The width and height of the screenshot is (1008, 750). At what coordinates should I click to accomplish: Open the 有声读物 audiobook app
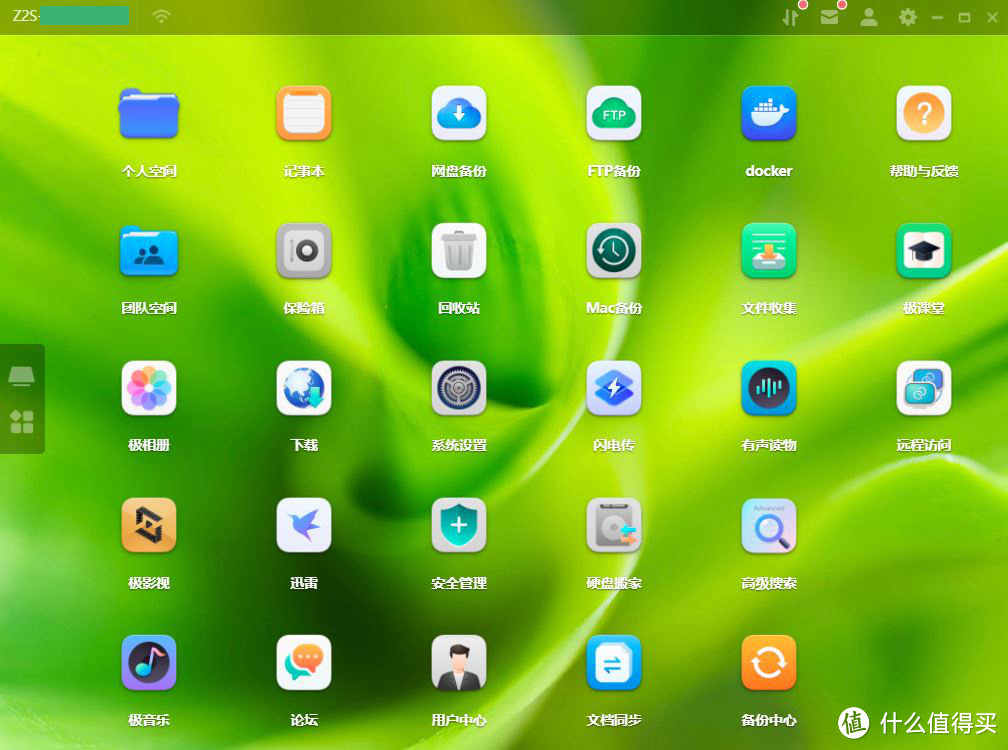click(768, 388)
